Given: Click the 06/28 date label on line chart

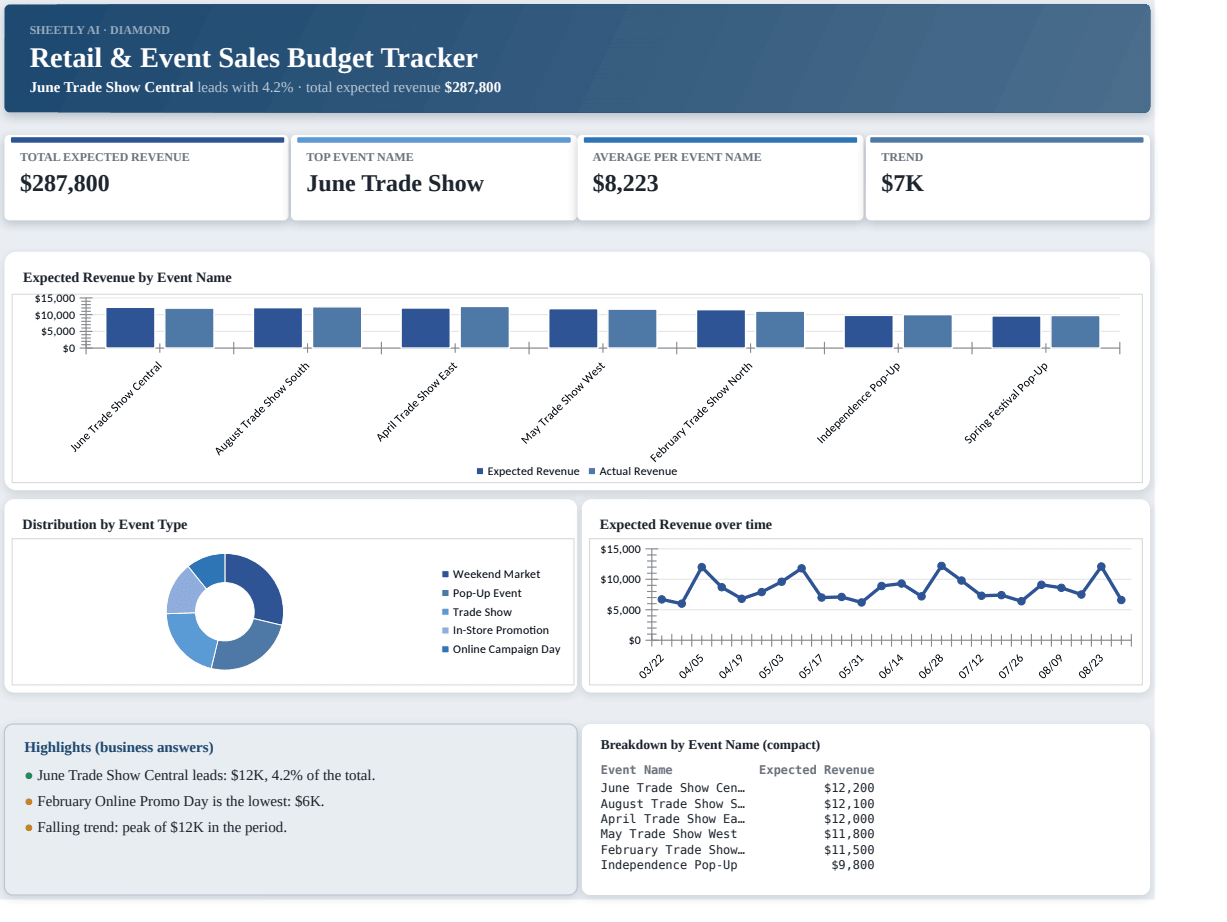Looking at the screenshot, I should click(931, 667).
